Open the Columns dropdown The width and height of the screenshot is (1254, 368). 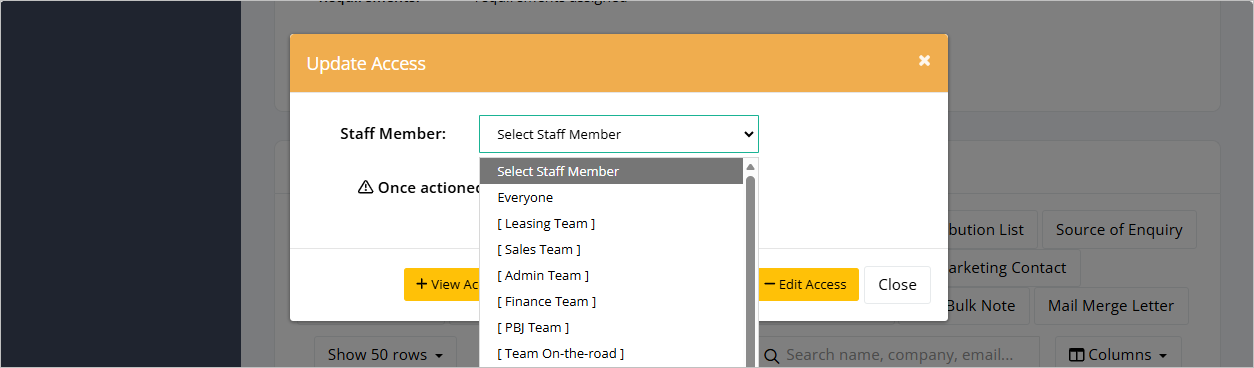click(1118, 354)
